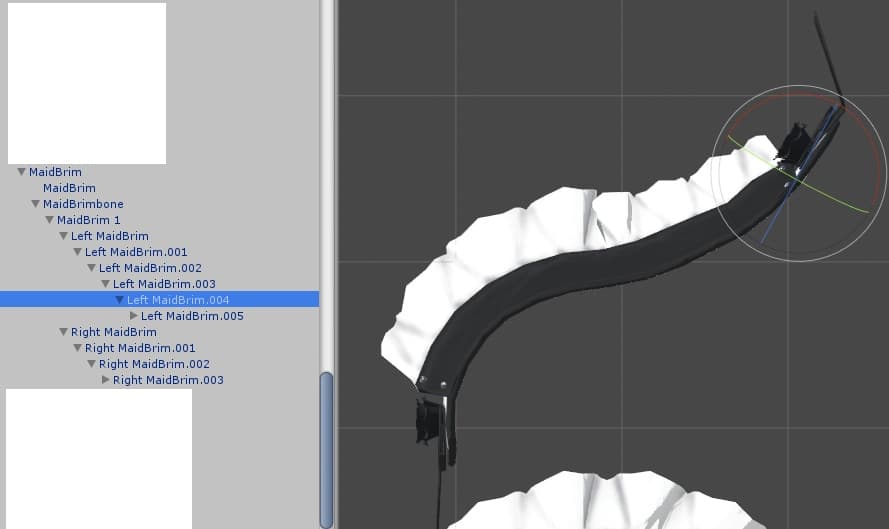Select MaidBrim 1 in the hierarchy
The width and height of the screenshot is (889, 529).
pos(88,220)
